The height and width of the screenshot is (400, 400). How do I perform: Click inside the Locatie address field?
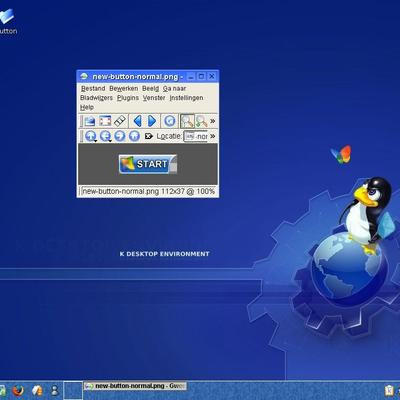[x=196, y=136]
